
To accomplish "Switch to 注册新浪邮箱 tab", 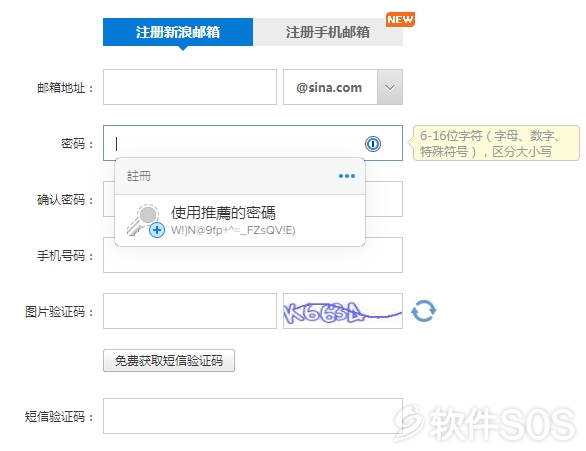I will click(x=178, y=32).
